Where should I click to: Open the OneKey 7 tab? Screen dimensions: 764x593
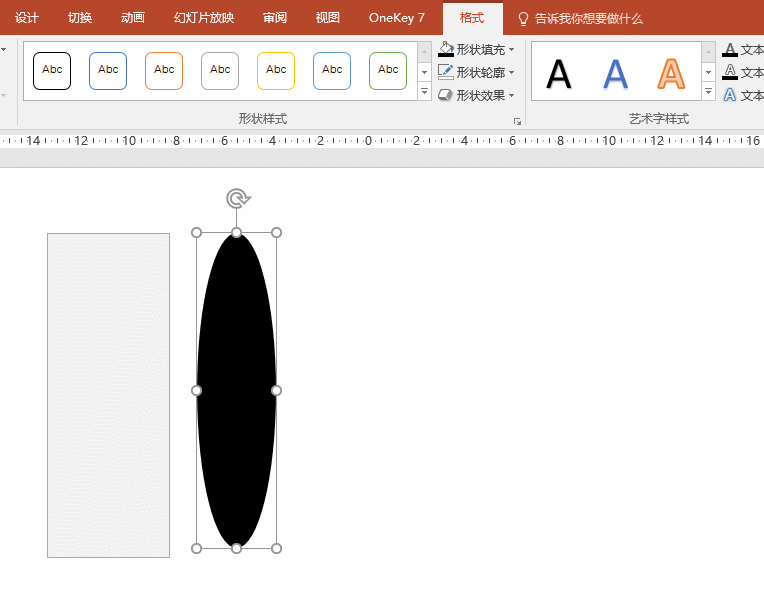click(396, 18)
